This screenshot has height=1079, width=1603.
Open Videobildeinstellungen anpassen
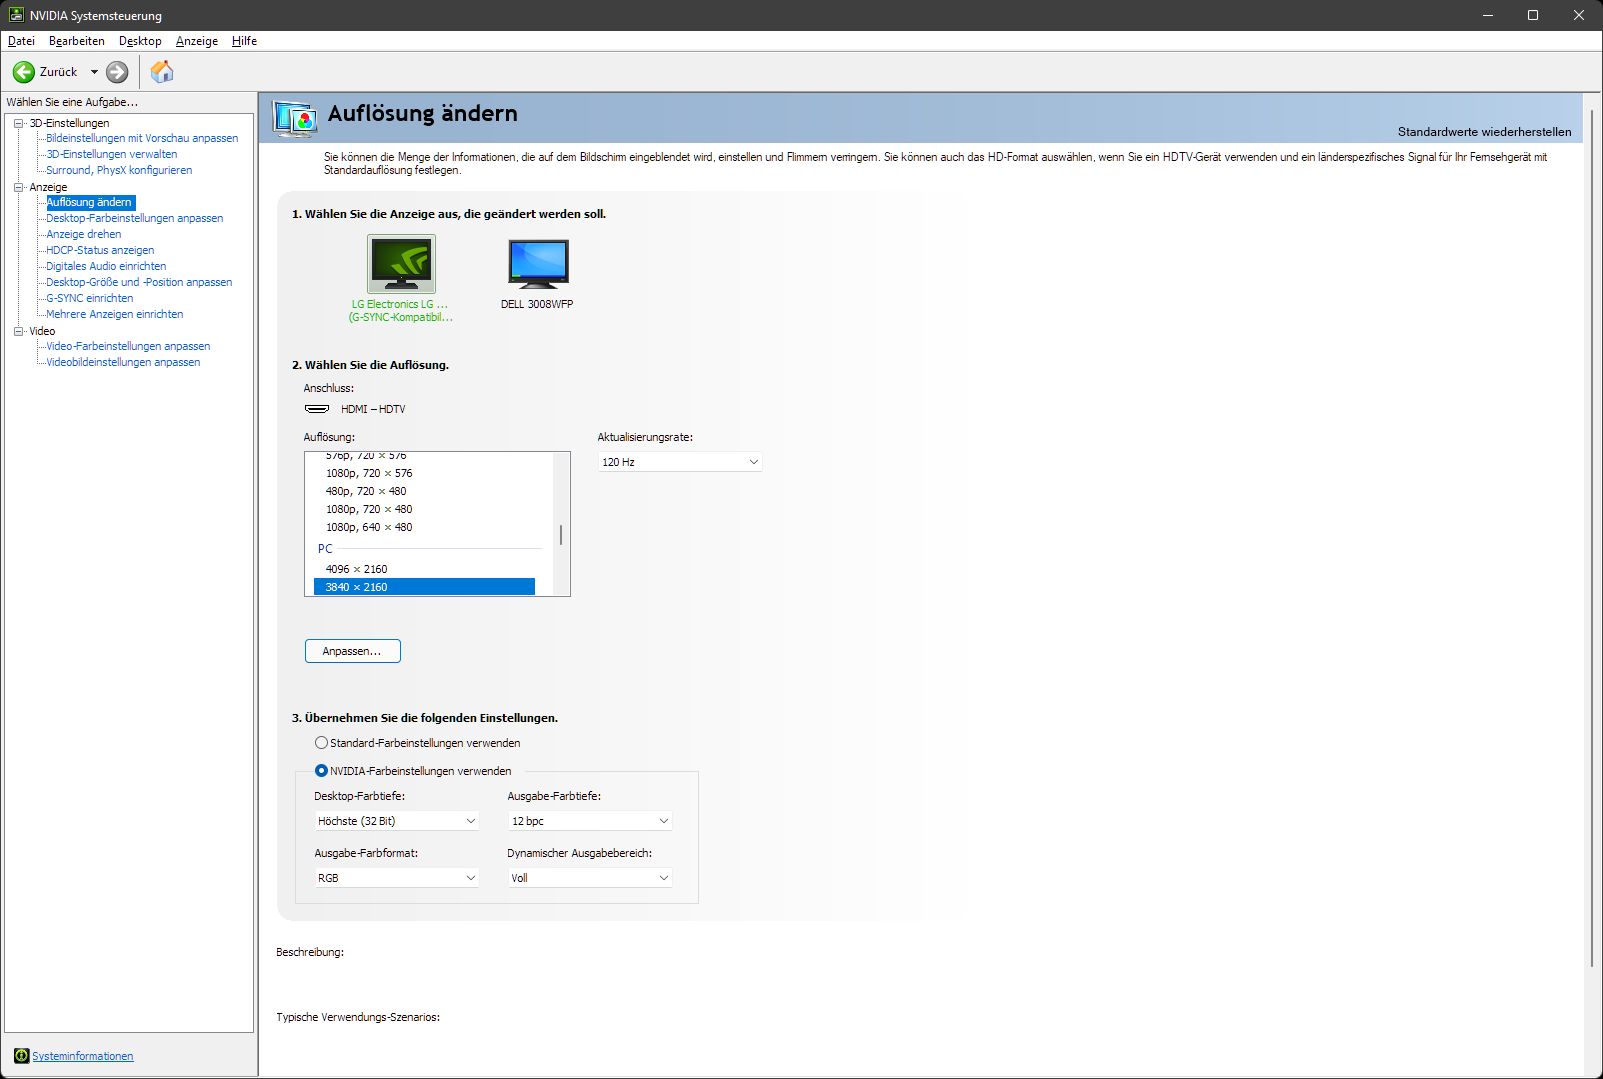[123, 362]
